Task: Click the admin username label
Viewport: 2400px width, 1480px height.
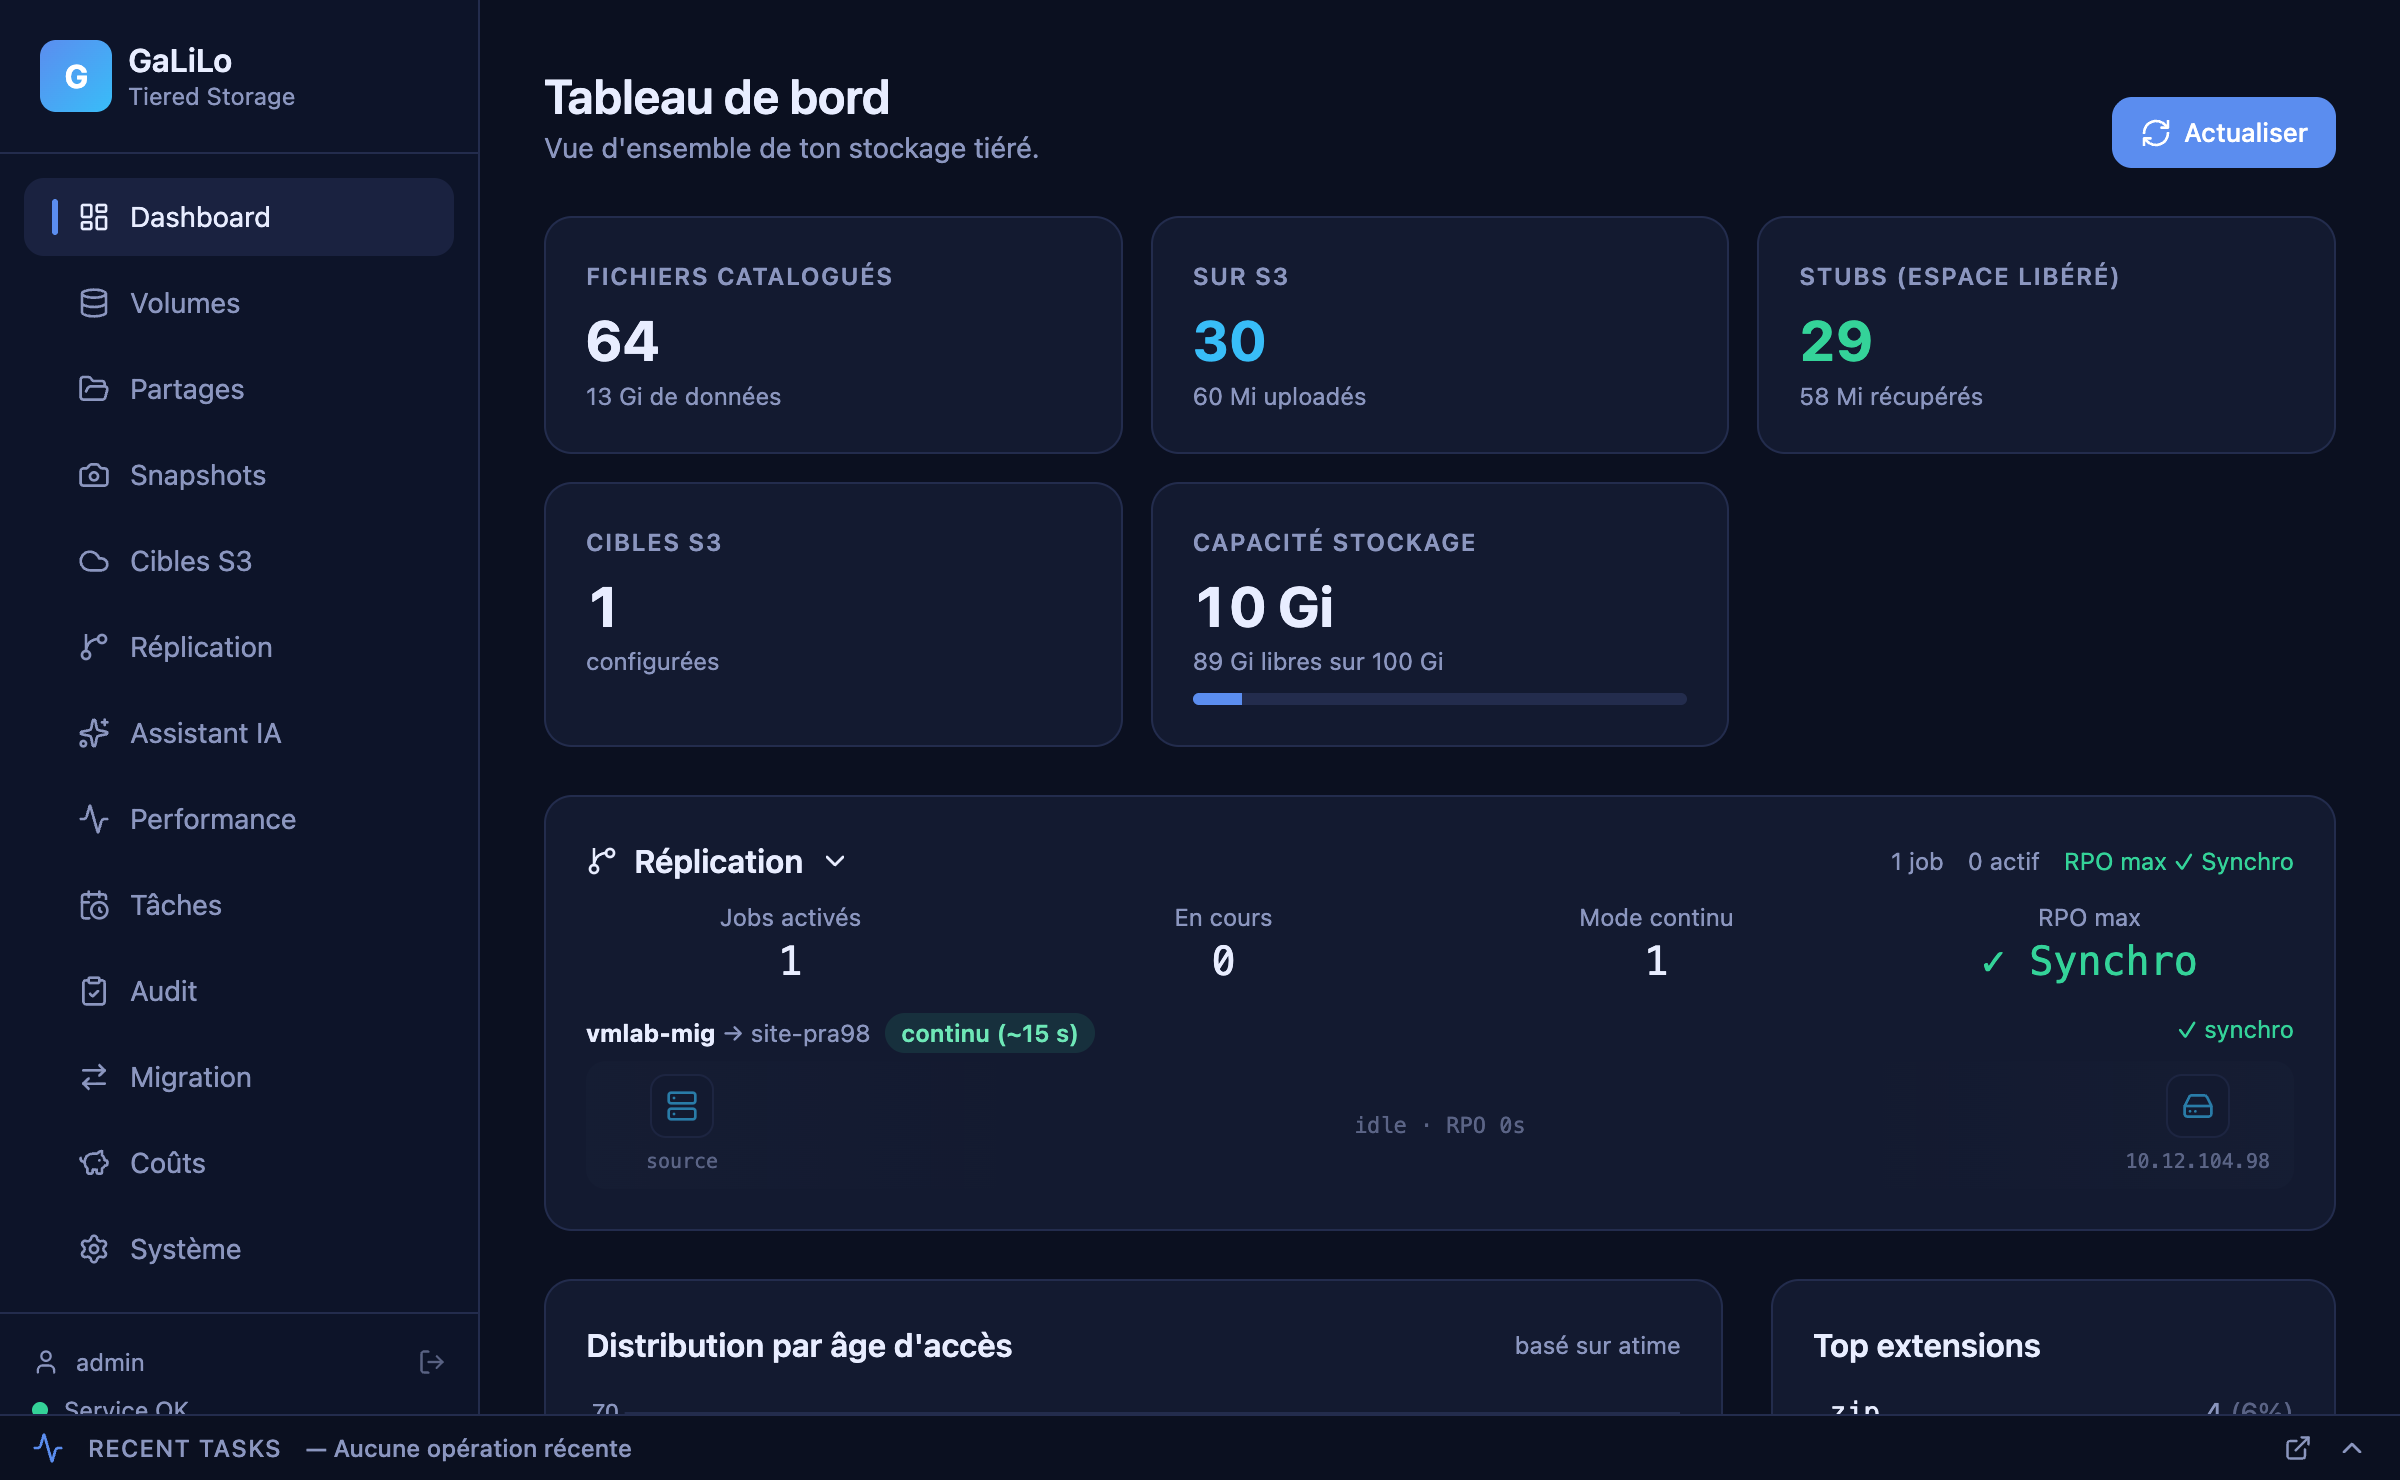Action: tap(110, 1362)
